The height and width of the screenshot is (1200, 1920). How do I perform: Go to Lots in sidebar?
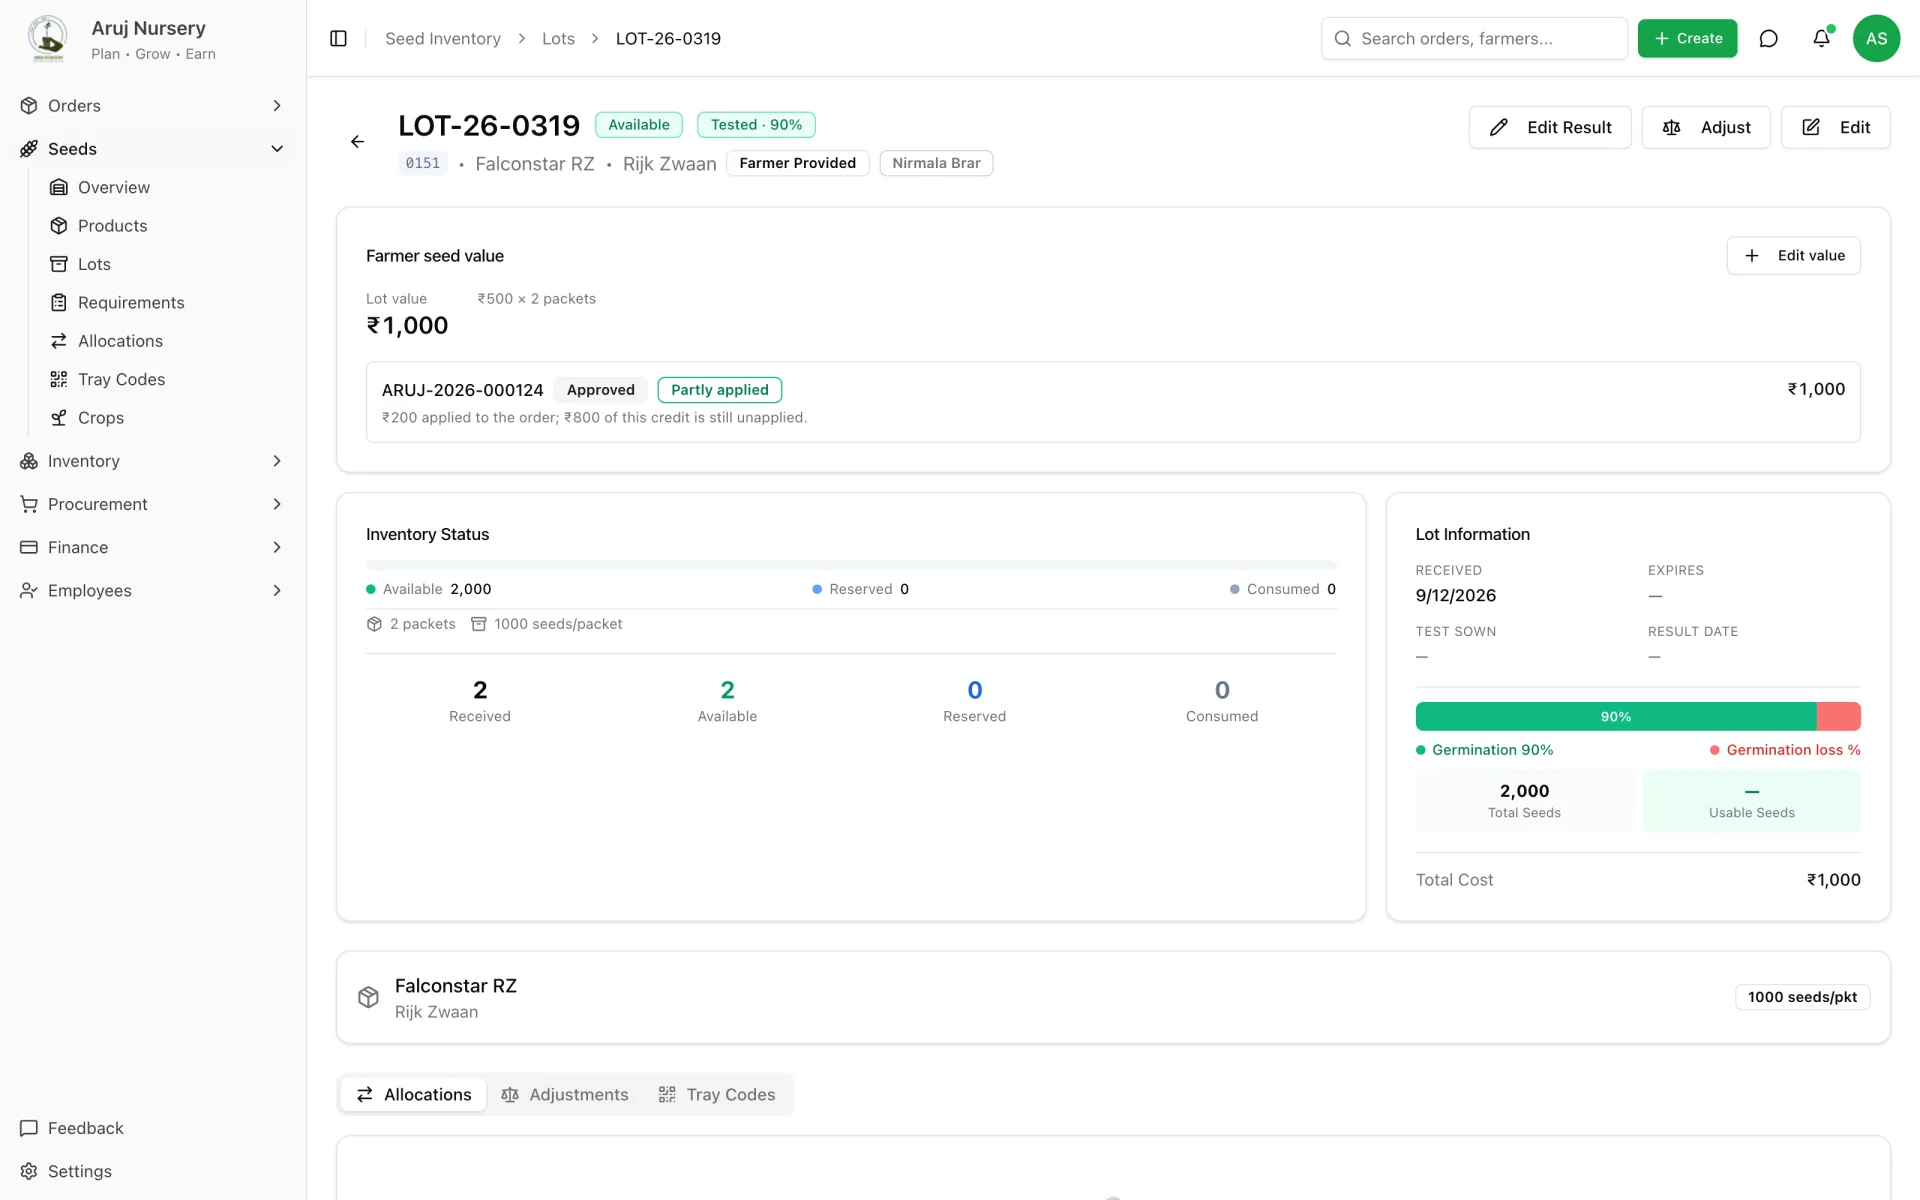tap(94, 264)
